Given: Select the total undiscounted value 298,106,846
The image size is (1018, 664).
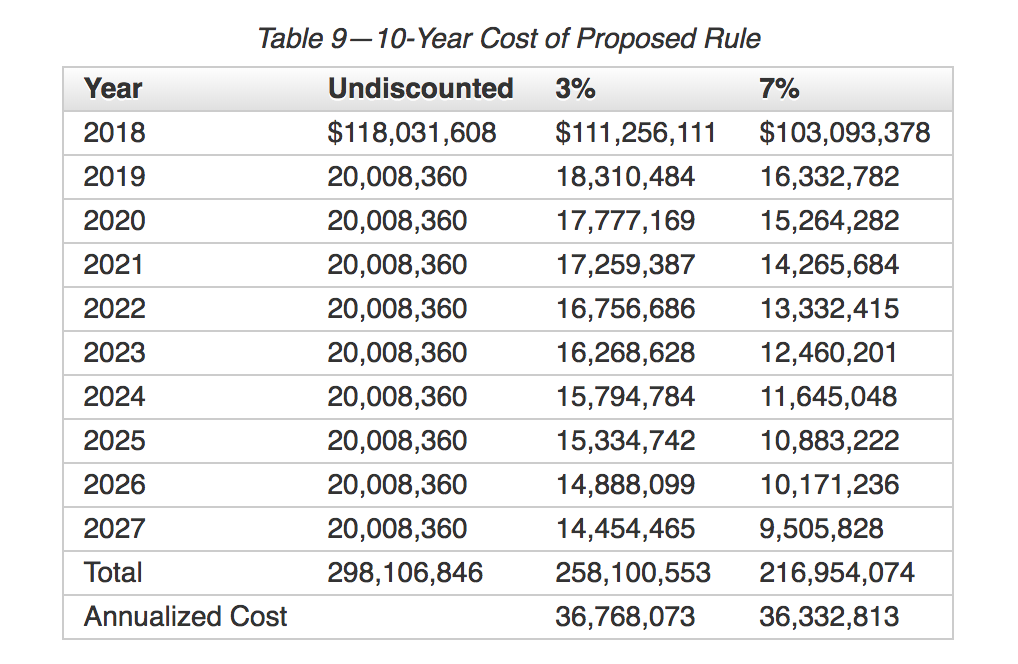Looking at the screenshot, I should click(x=405, y=573).
